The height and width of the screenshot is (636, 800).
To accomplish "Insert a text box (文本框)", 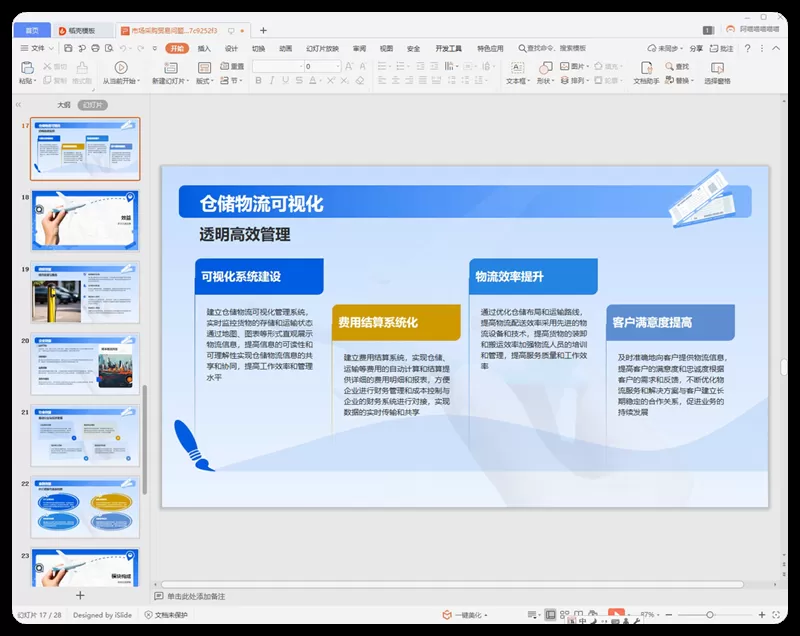I will pos(517,72).
